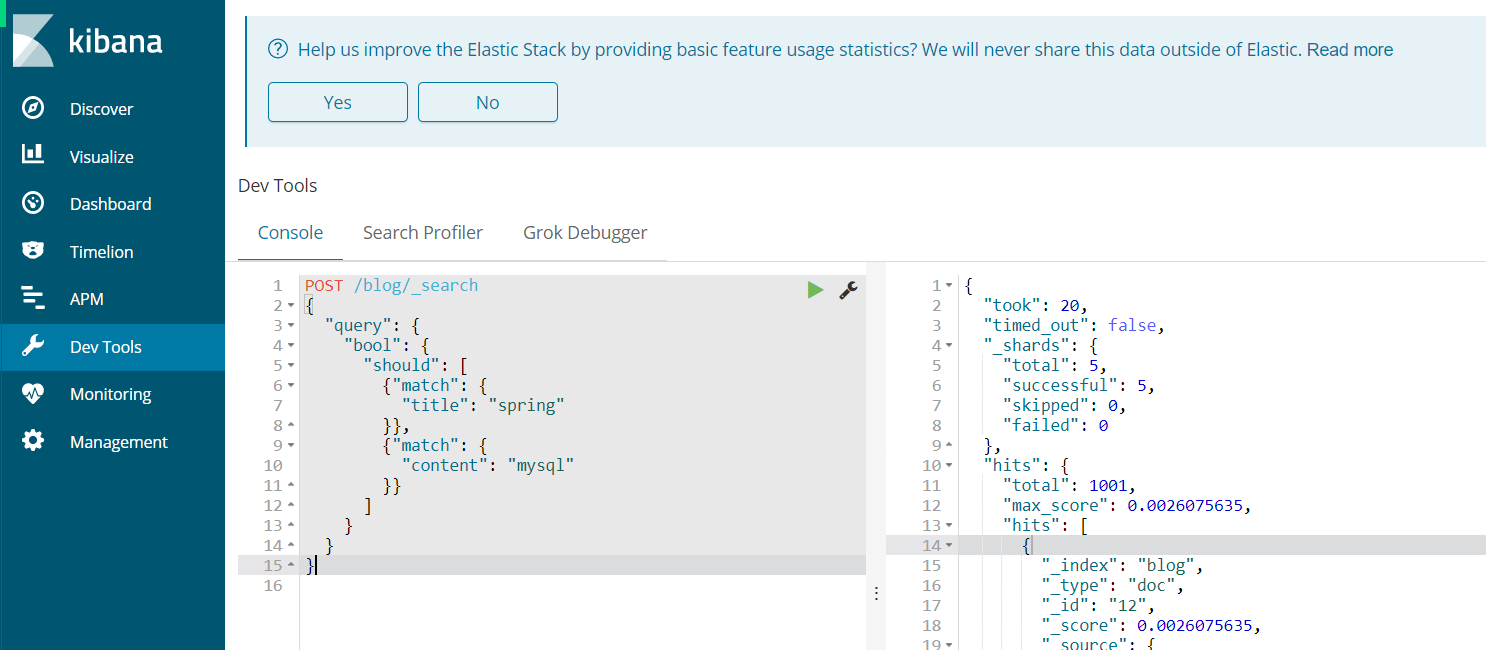
Task: Click the Dashboard gauge icon
Action: click(x=33, y=203)
